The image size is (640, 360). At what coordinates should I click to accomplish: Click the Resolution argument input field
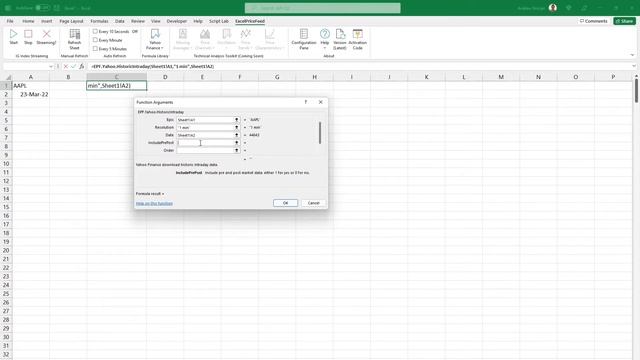tap(205, 127)
